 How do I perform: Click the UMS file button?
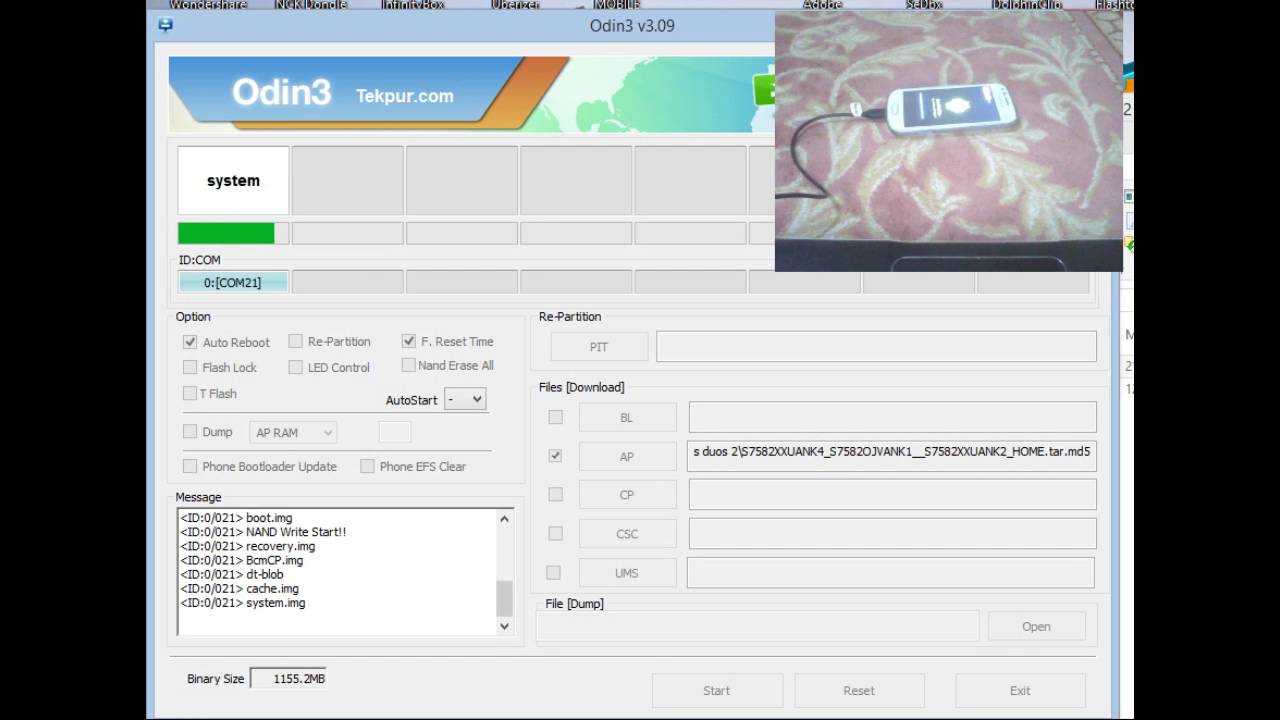627,573
